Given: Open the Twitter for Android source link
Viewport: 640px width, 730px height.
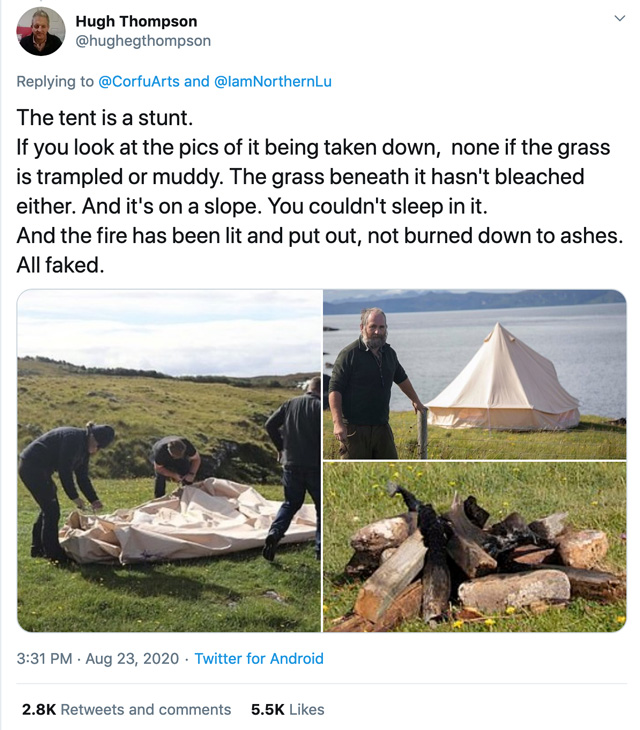Looking at the screenshot, I should (259, 658).
